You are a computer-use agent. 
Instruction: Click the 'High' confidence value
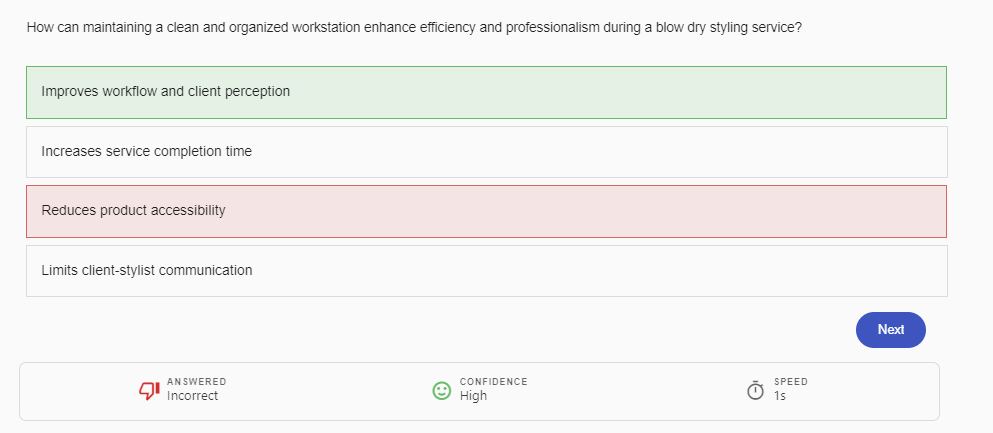(473, 396)
